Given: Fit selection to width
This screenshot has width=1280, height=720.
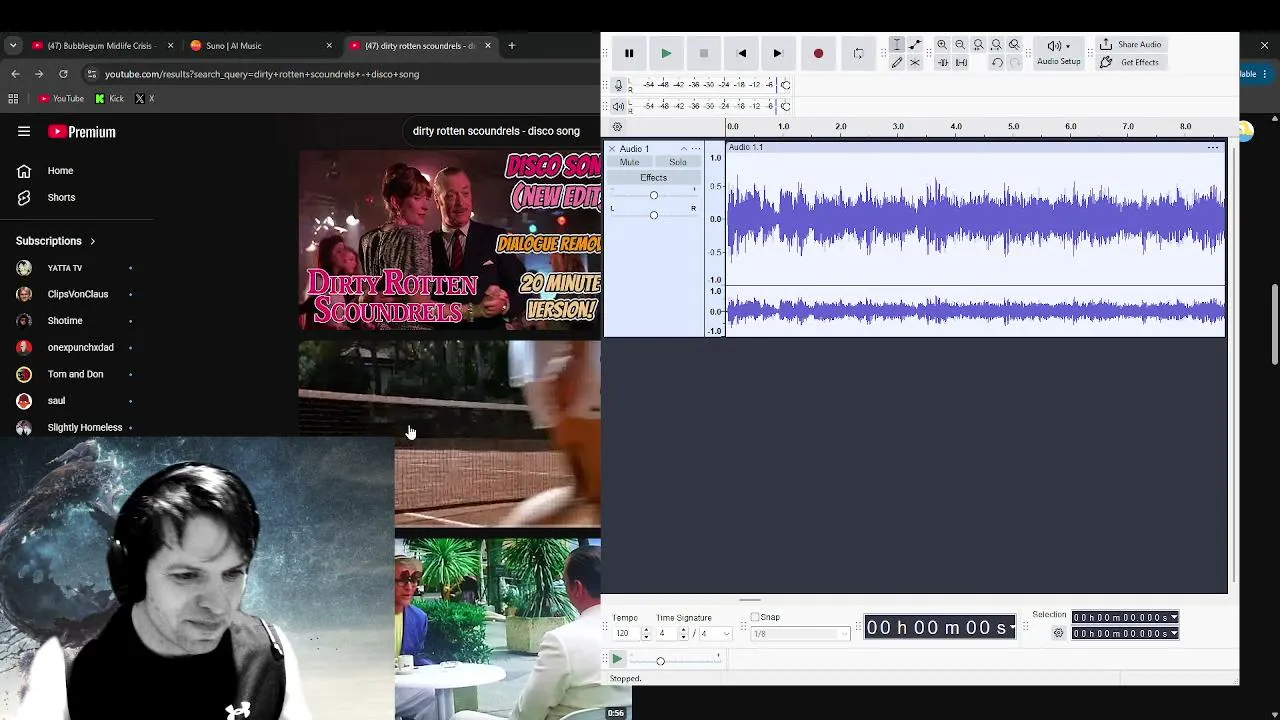Looking at the screenshot, I should 978,45.
